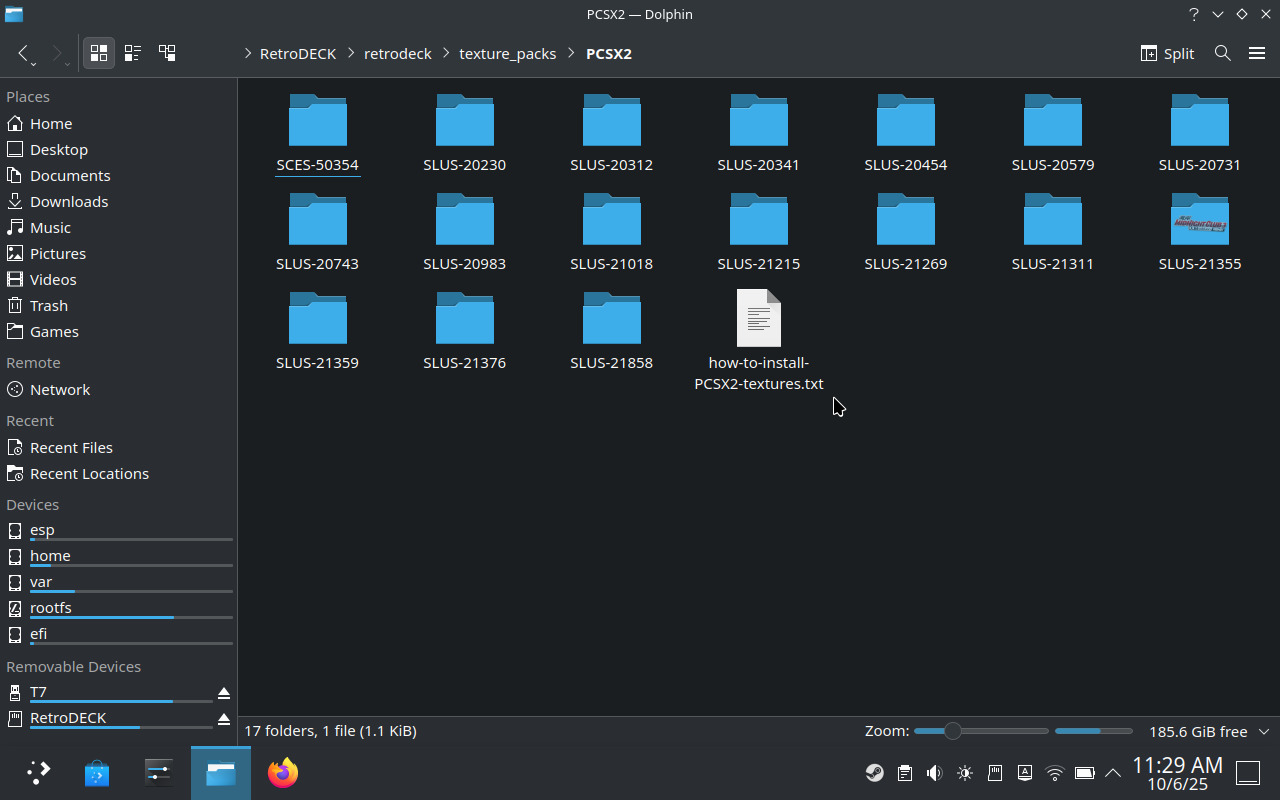Open Firefox from the taskbar
The width and height of the screenshot is (1280, 800).
pos(283,773)
